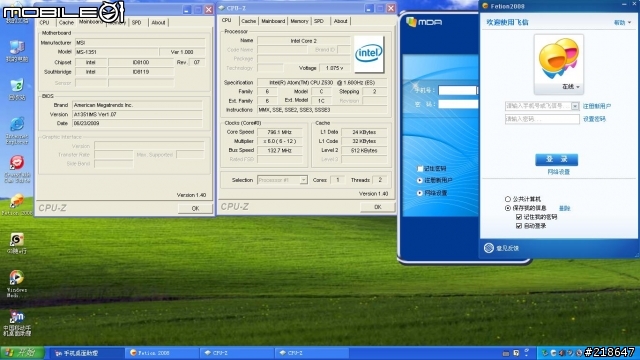Click OK in the Motherboard CPU-Z window

point(195,208)
